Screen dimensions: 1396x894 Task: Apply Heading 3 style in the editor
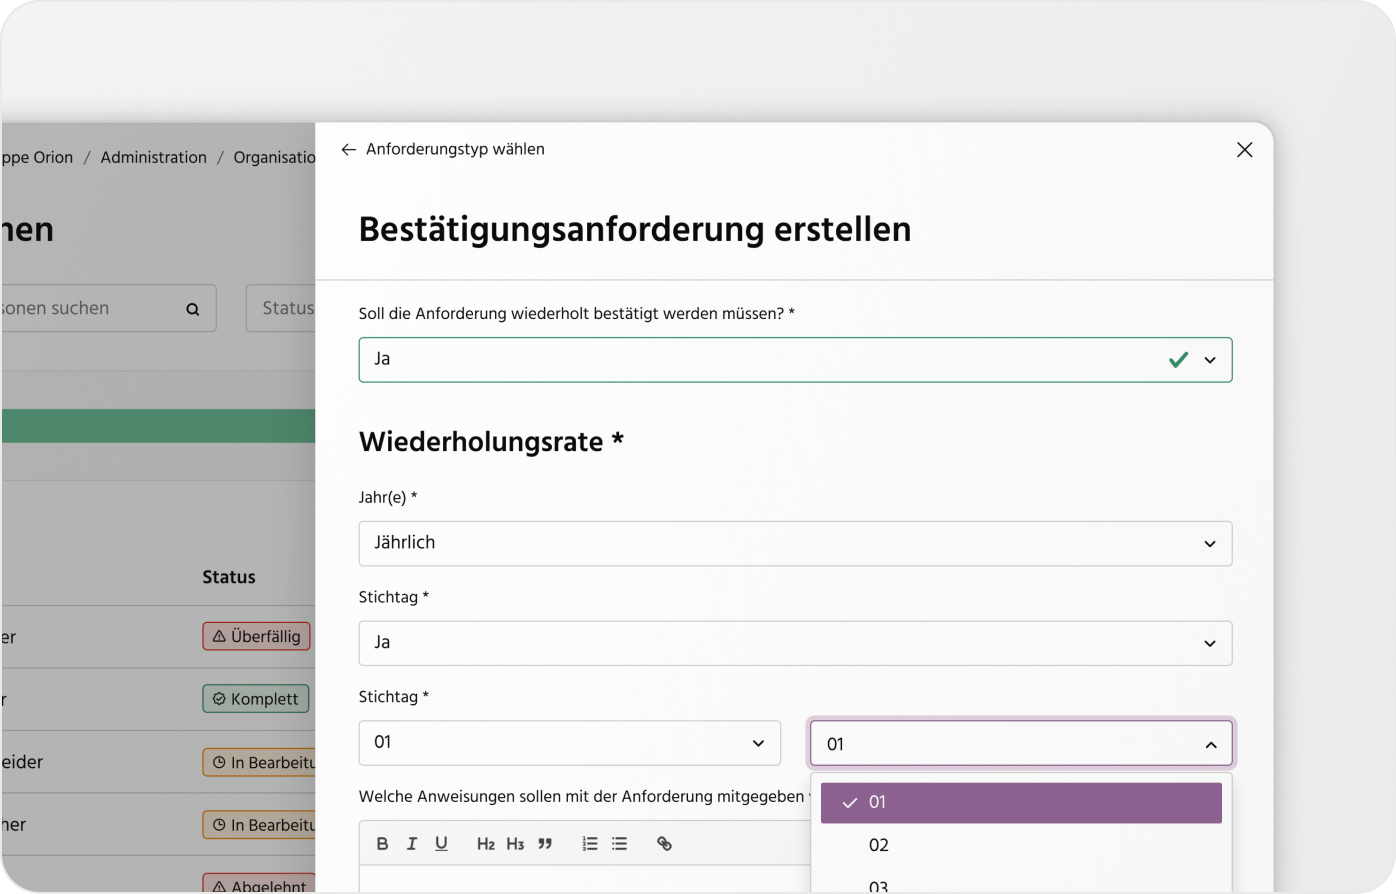514,843
